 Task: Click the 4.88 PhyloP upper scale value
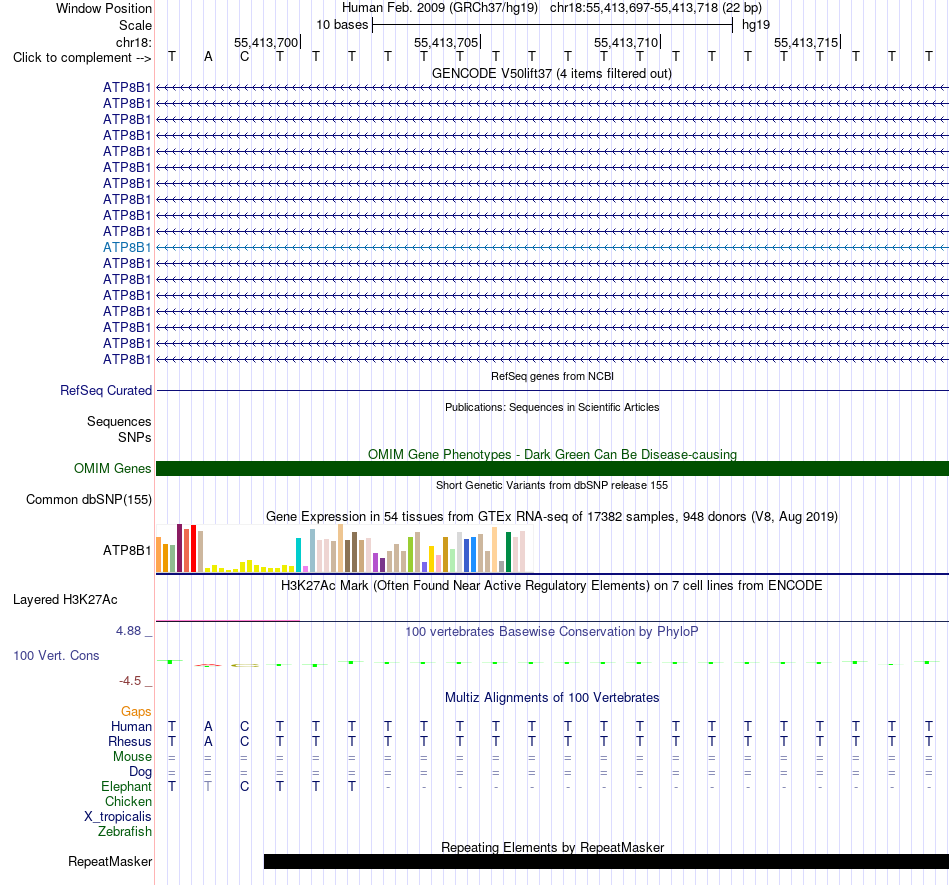point(128,631)
